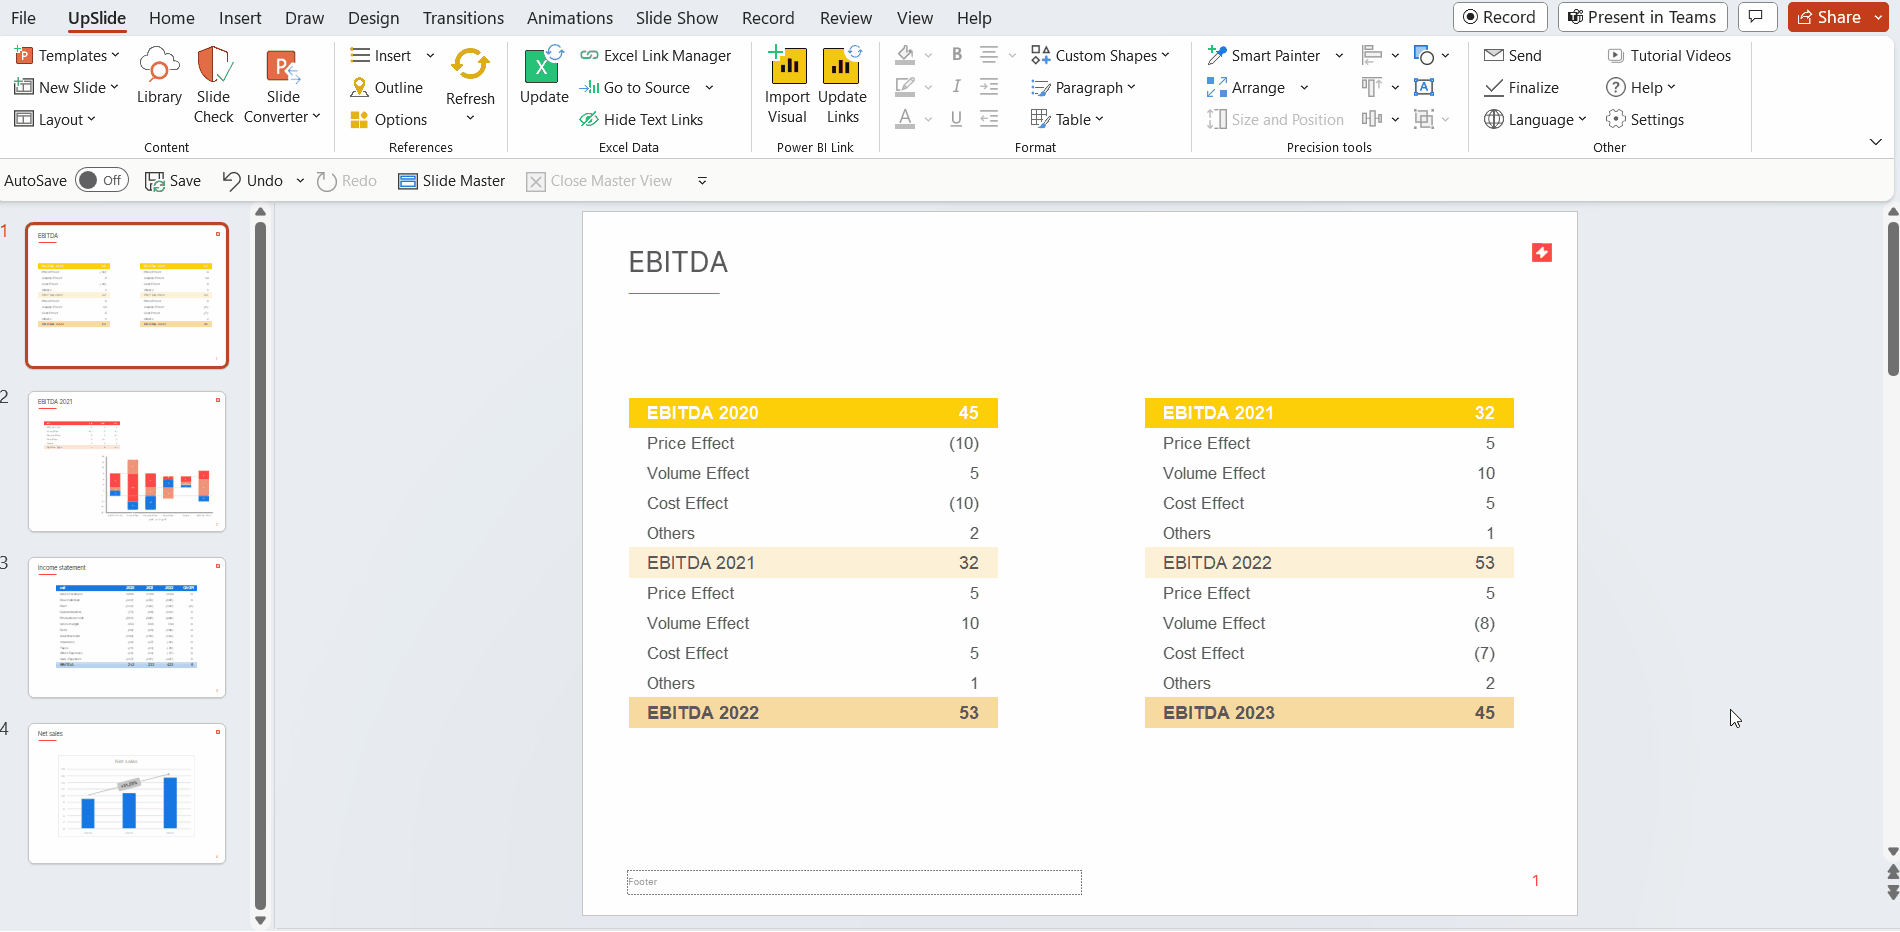Viewport: 1900px width, 932px height.
Task: Open the Quick Access Toolbar customize arrow
Action: coord(702,181)
